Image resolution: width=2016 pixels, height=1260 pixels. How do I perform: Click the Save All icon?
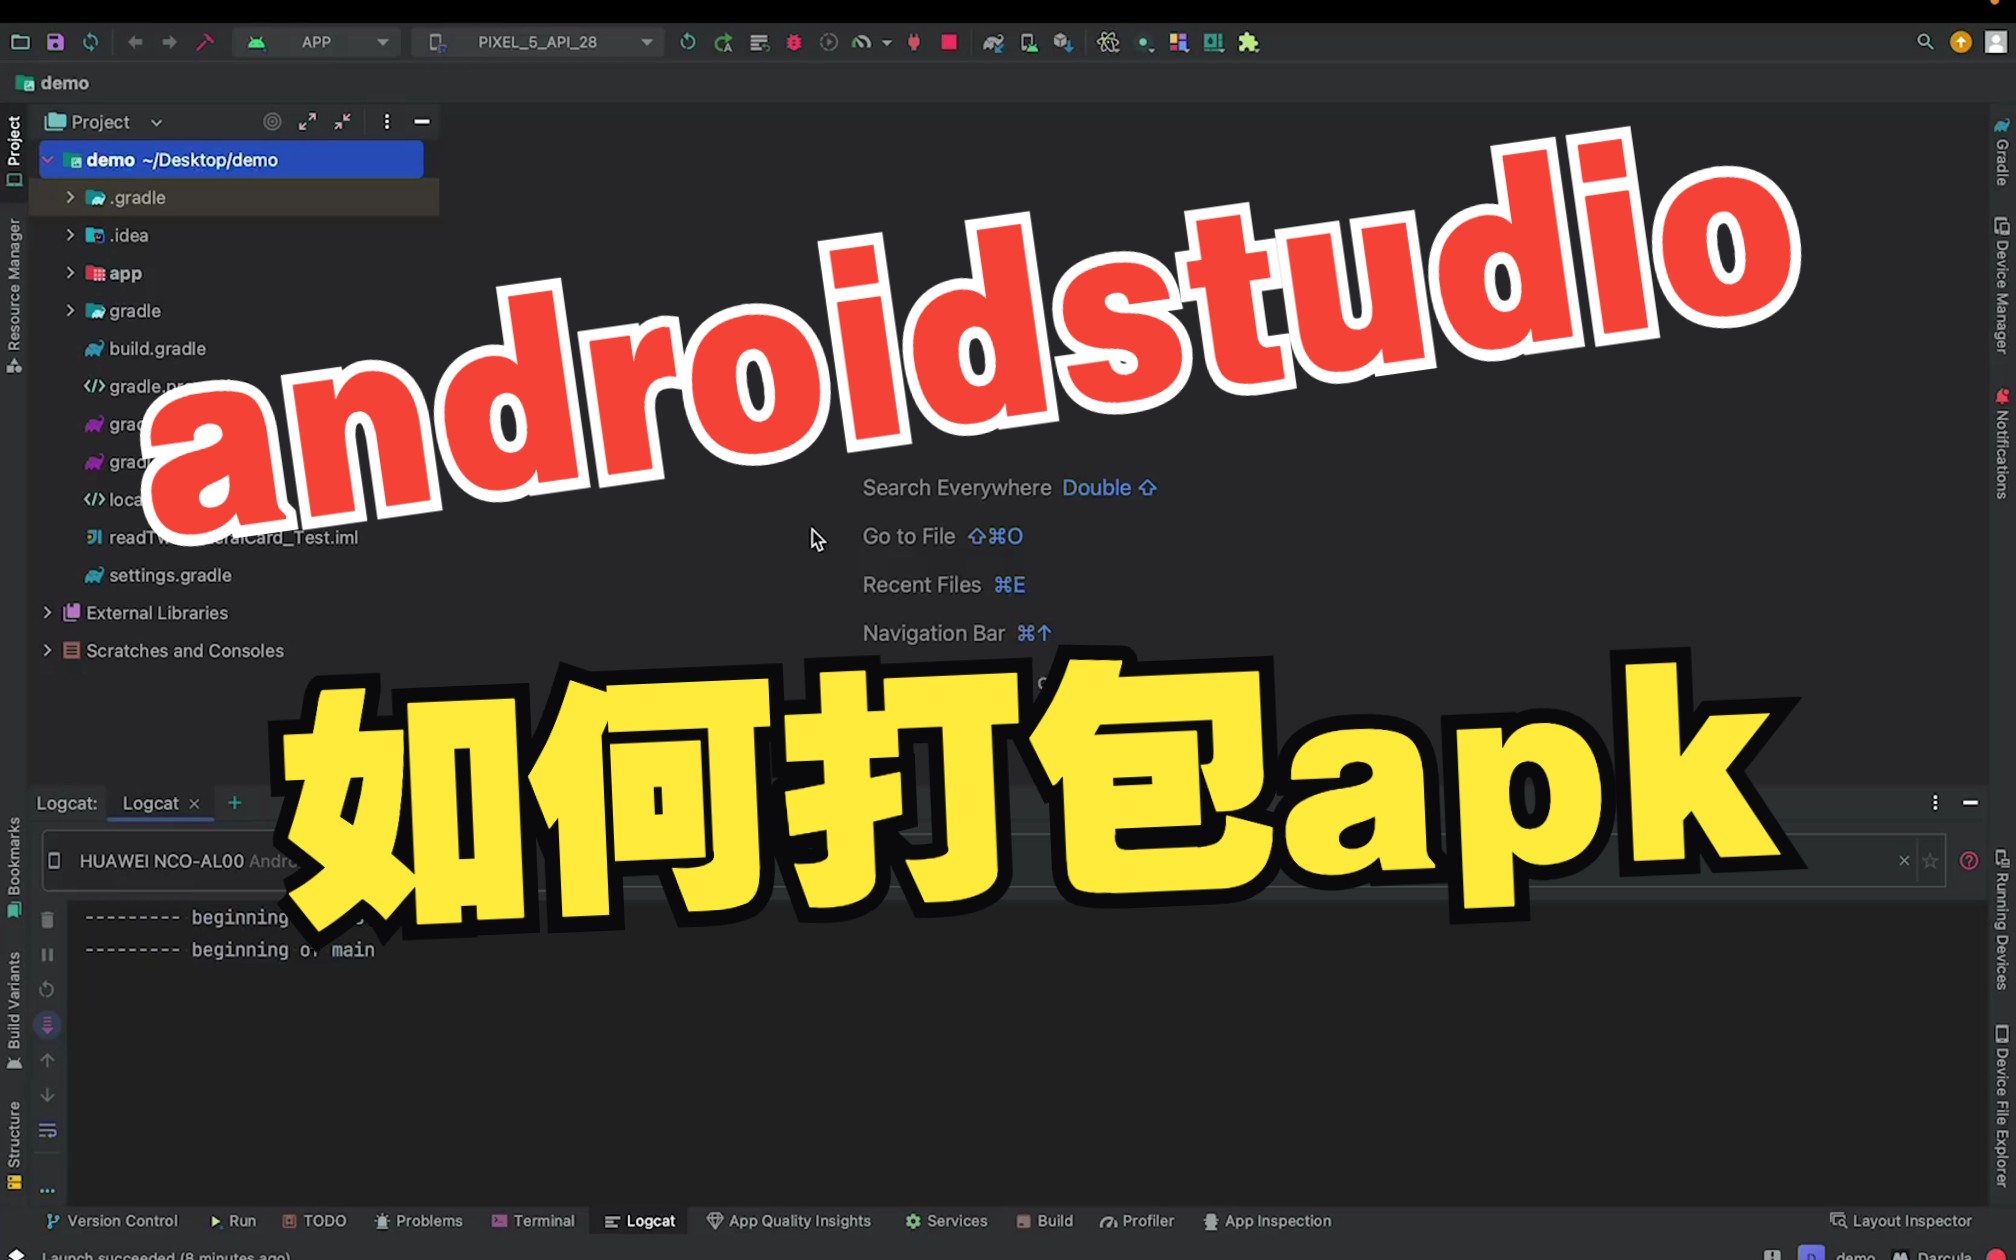[55, 42]
